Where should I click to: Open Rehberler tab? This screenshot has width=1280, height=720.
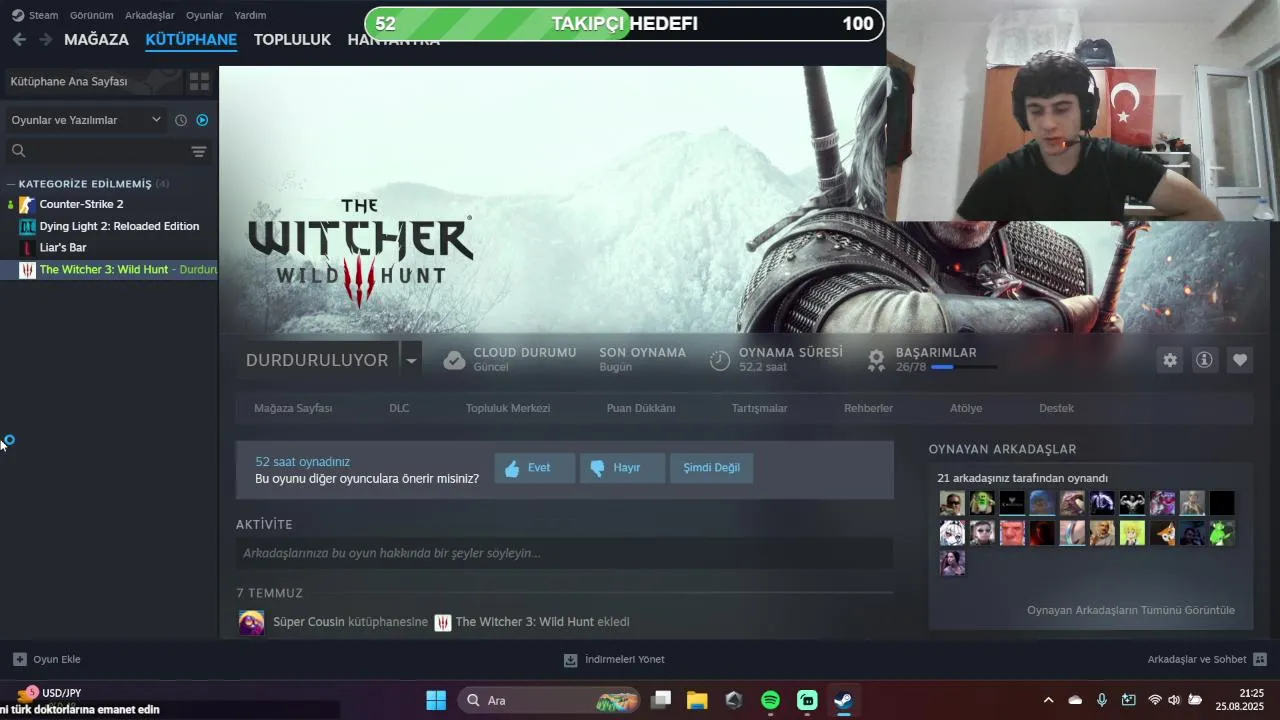[868, 408]
